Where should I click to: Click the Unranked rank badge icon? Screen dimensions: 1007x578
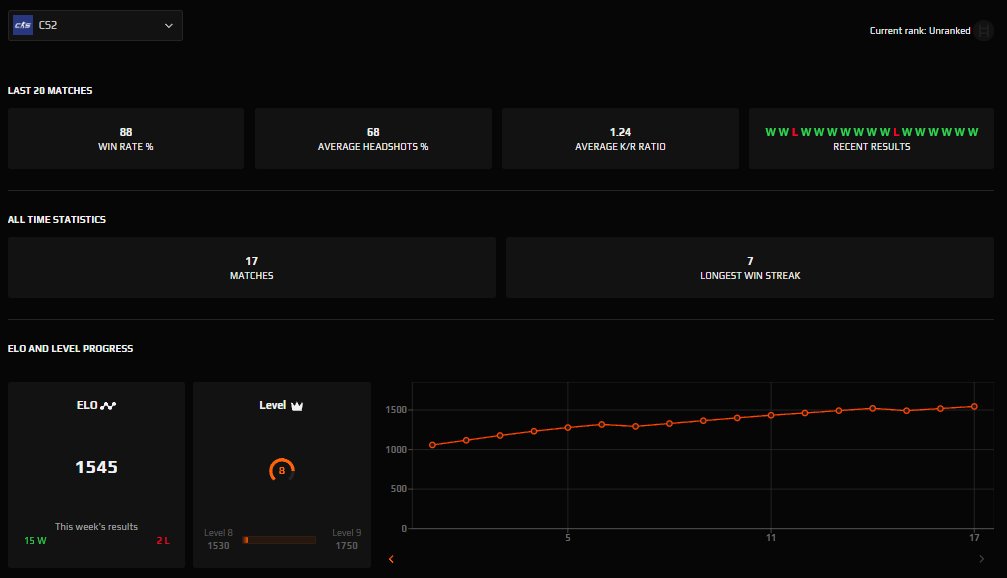coord(984,31)
